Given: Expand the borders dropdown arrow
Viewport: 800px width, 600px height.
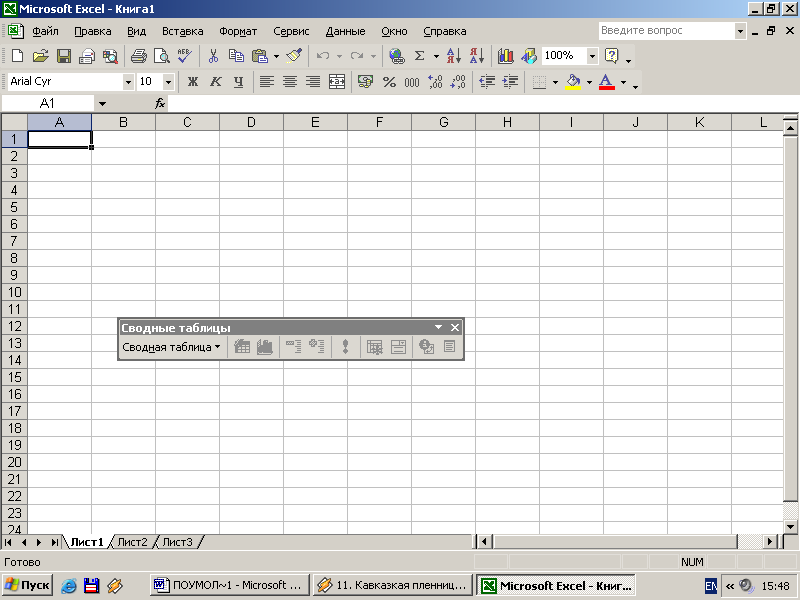Looking at the screenshot, I should [x=555, y=82].
